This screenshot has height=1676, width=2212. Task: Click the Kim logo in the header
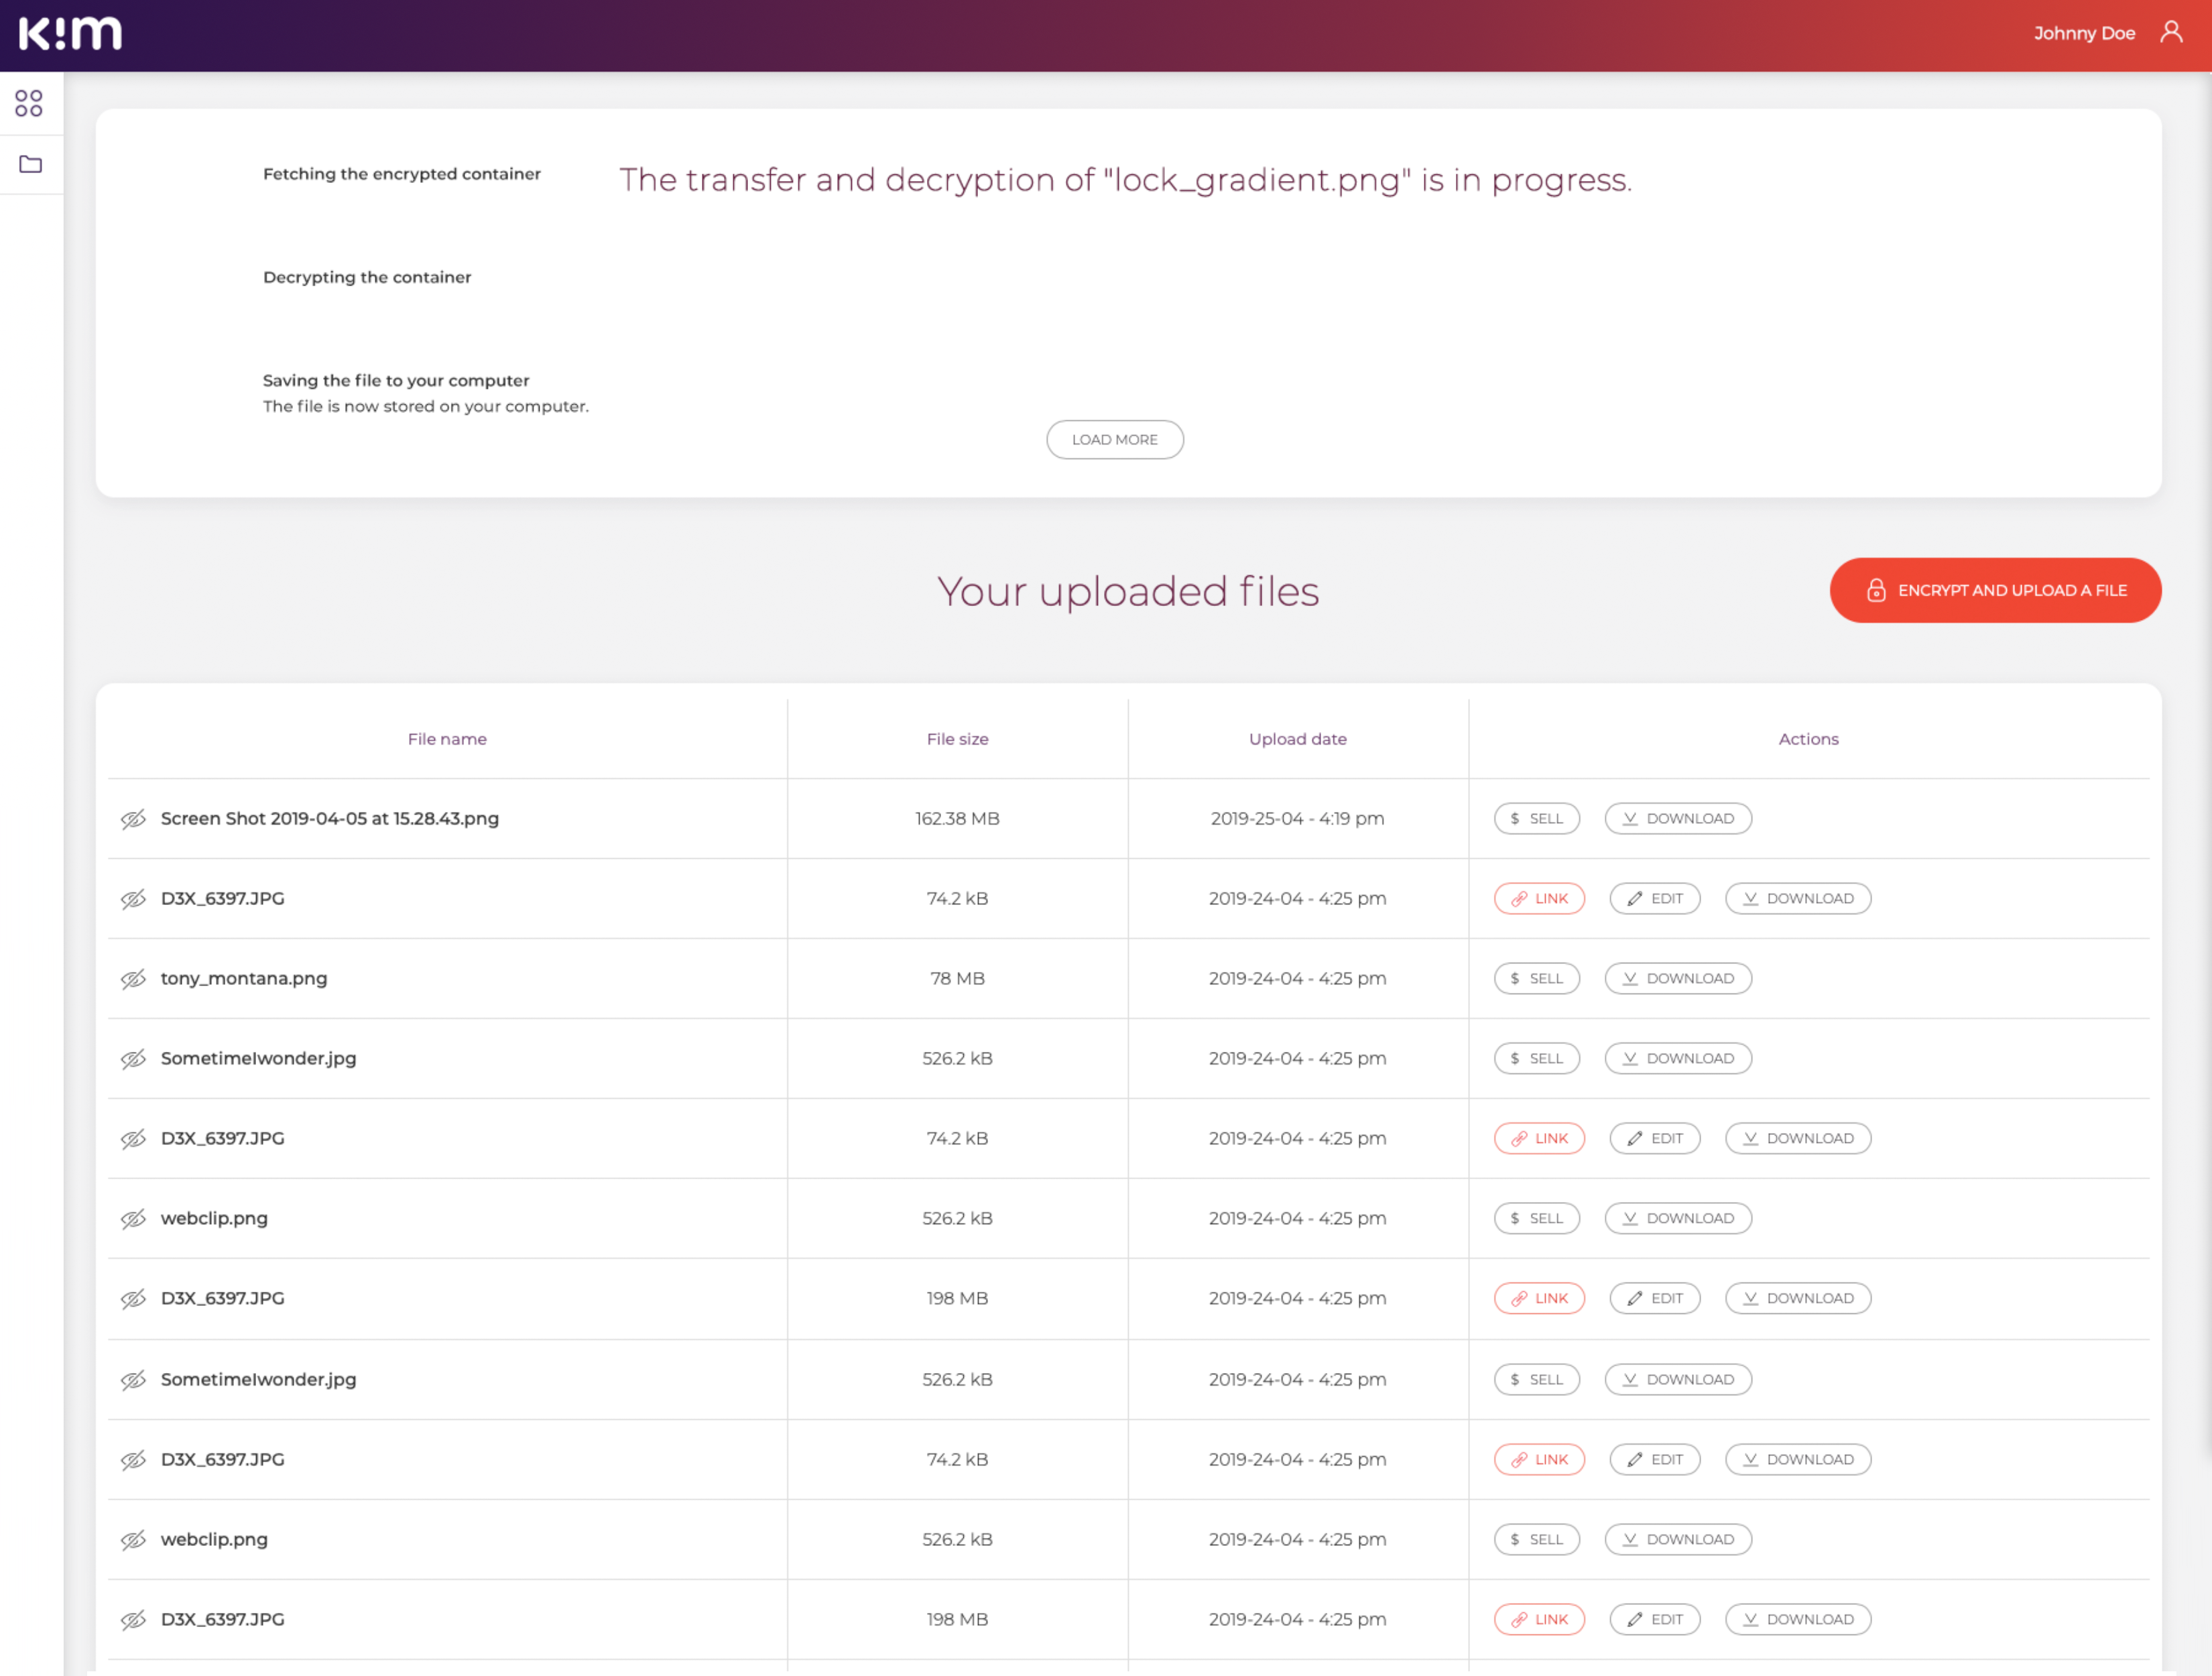tap(70, 33)
